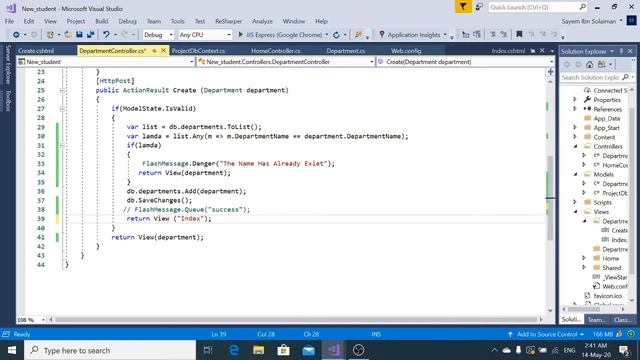Screen dimensions: 640x360
Task: Click Add to Source Control in status bar
Action: [x=546, y=334]
